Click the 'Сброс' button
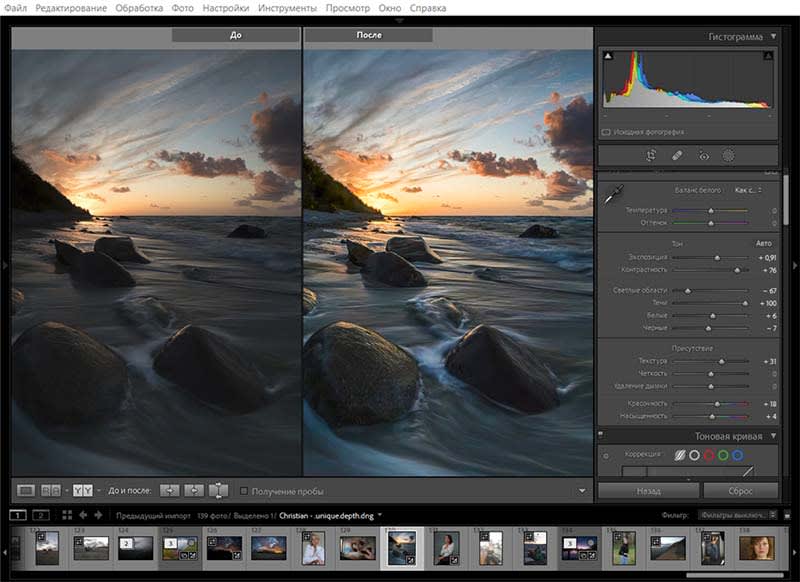 [x=741, y=491]
